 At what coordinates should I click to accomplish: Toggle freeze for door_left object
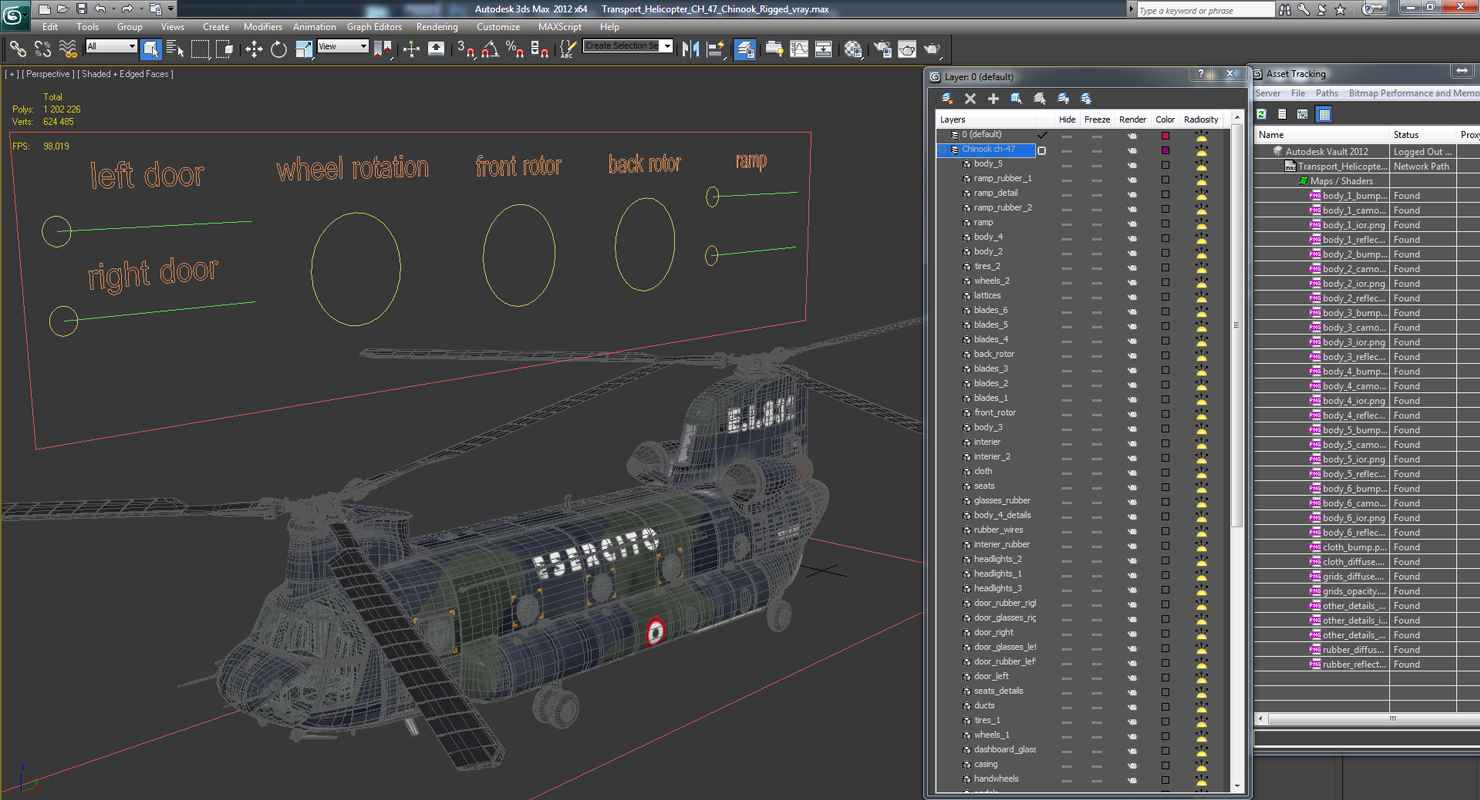click(x=1097, y=677)
